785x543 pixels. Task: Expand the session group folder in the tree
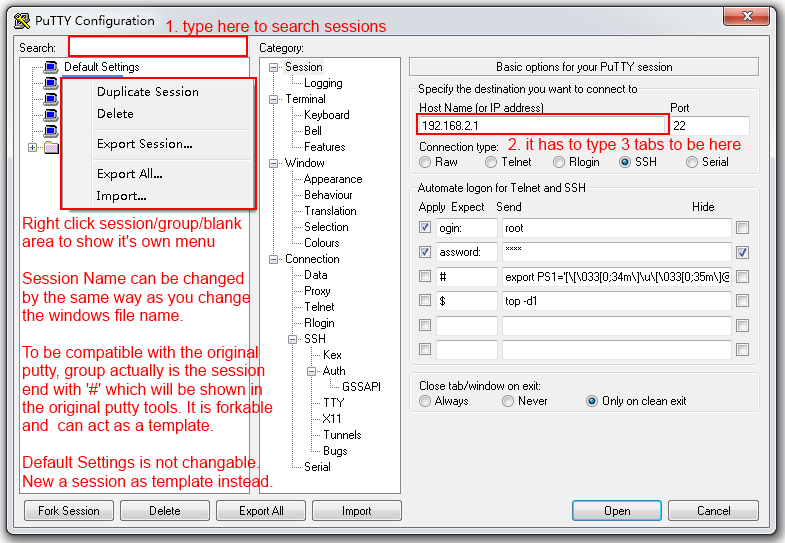pyautogui.click(x=33, y=148)
